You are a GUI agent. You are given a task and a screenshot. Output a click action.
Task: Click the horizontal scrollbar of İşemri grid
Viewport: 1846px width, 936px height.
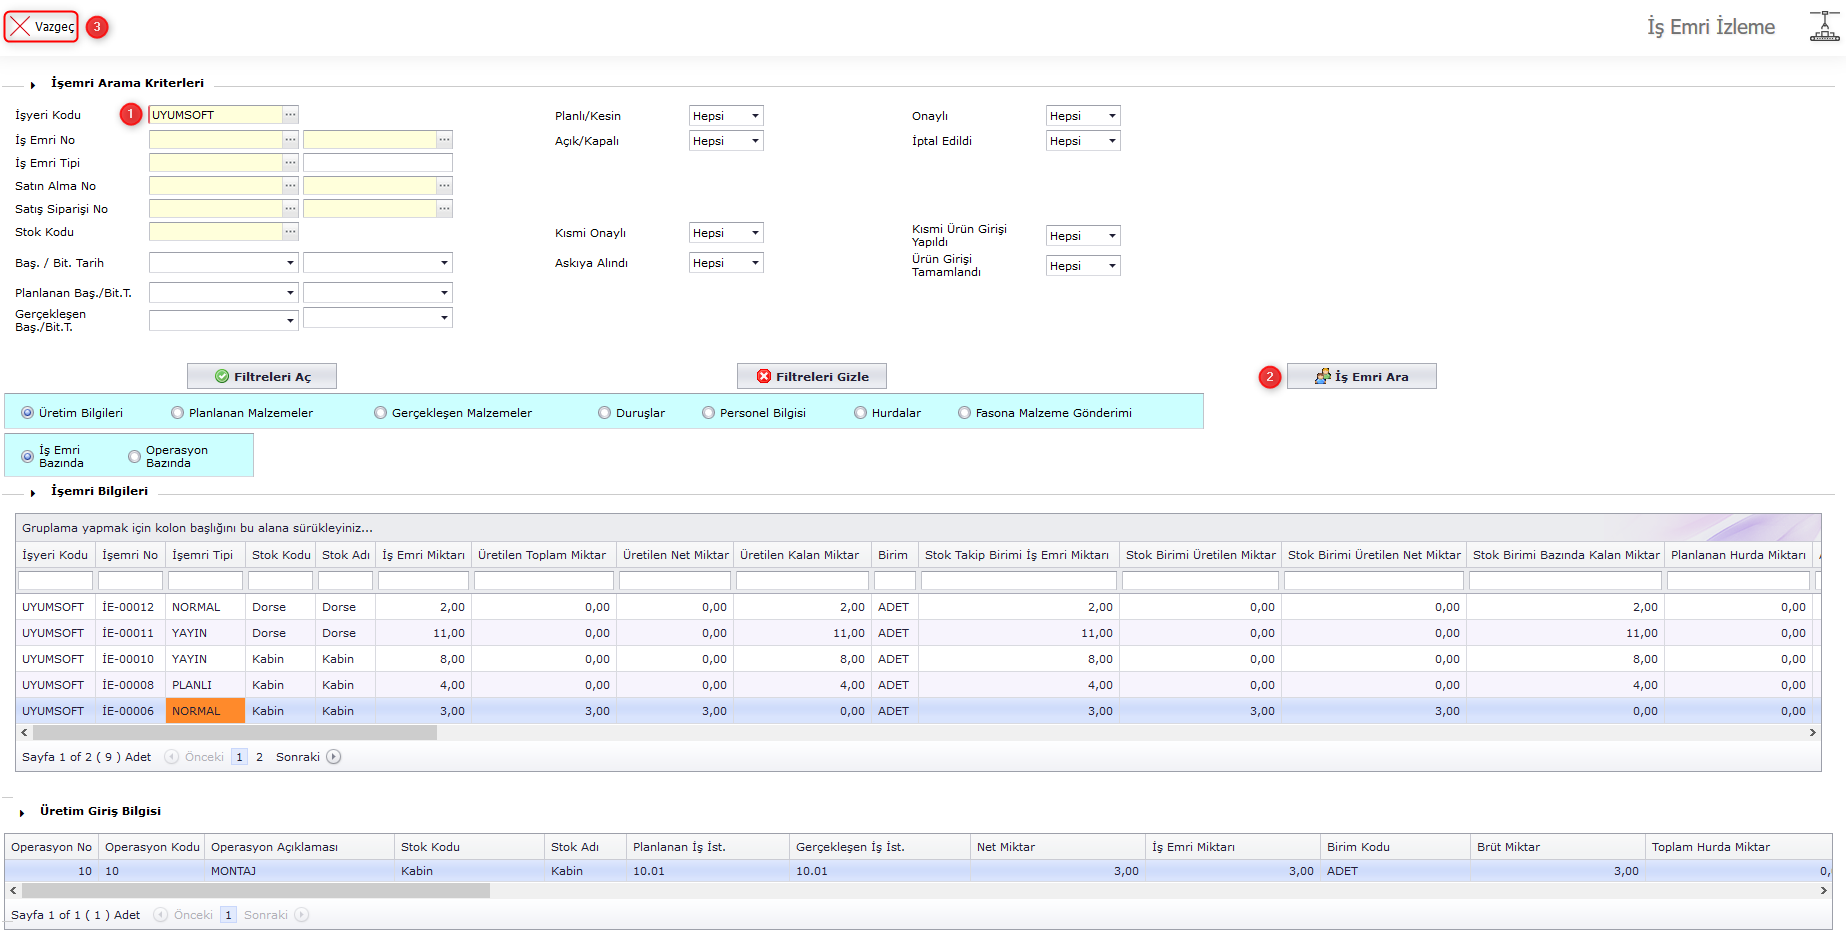235,733
